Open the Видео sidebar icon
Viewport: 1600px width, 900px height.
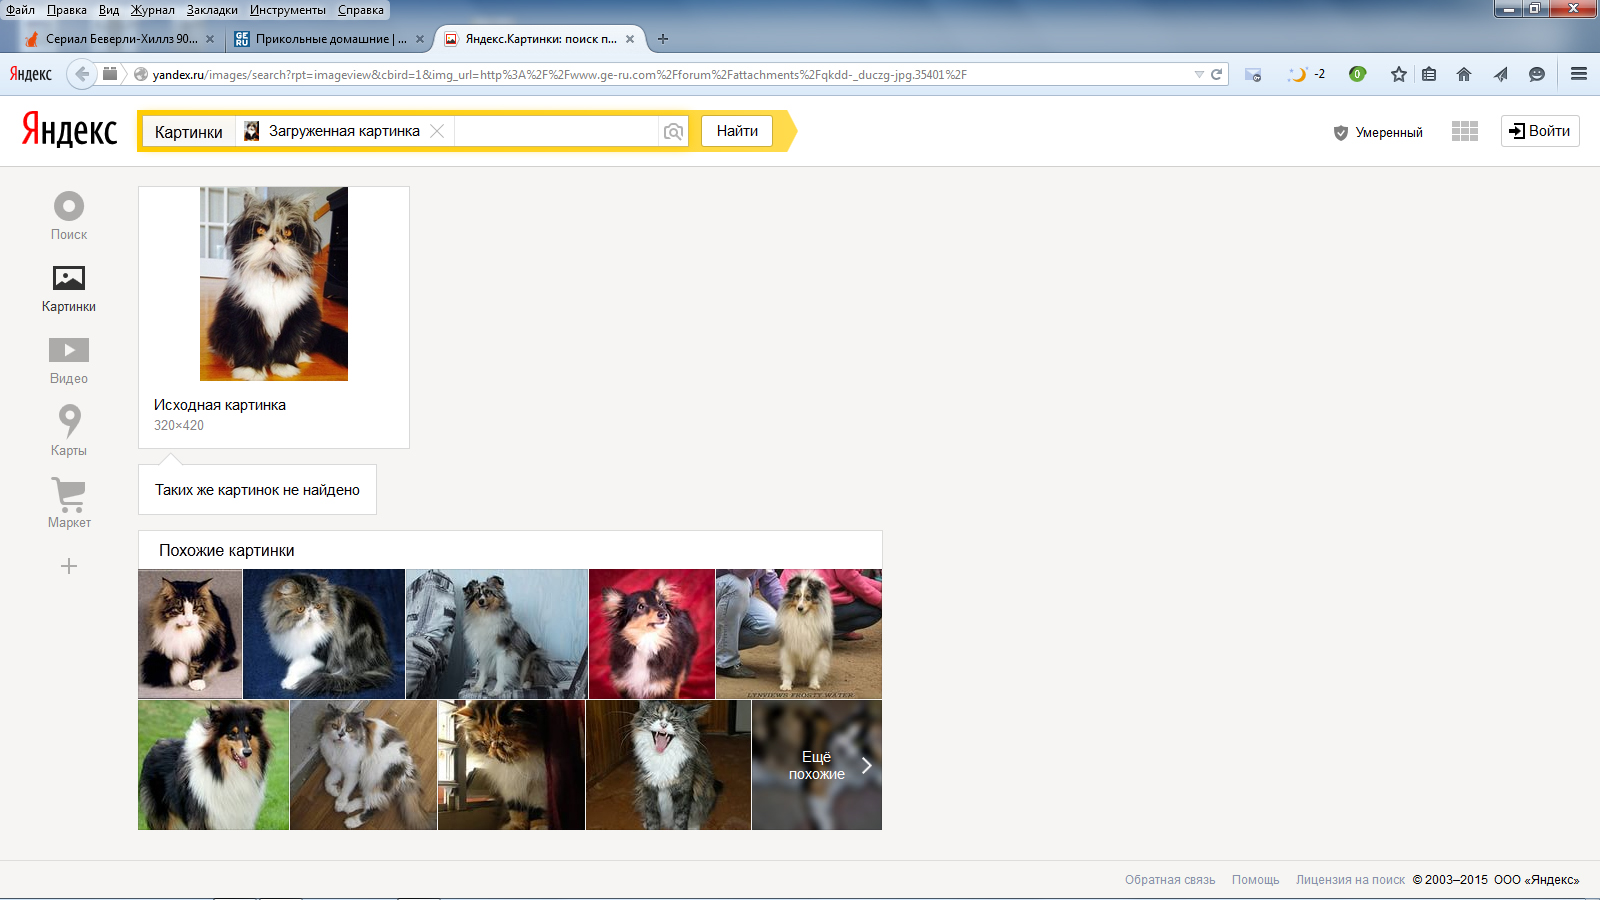[69, 350]
